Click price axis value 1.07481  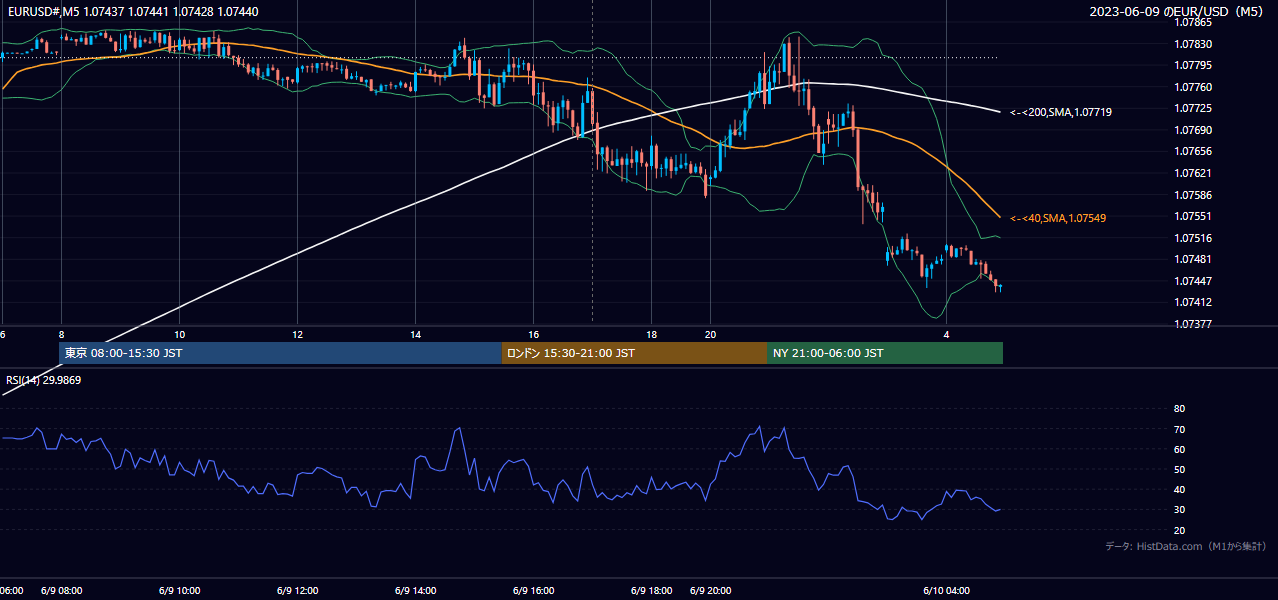click(x=1193, y=259)
